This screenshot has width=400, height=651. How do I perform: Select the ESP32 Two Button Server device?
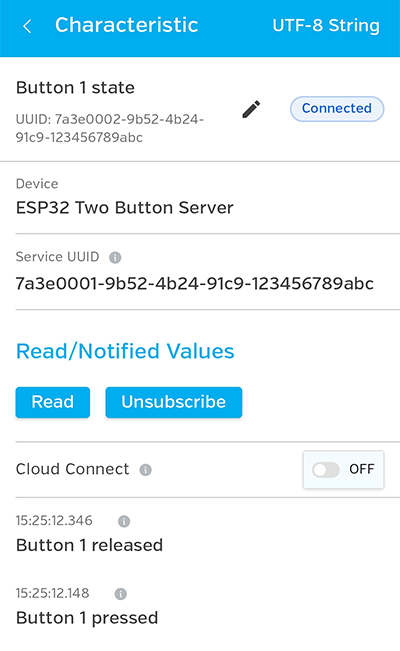click(x=125, y=208)
